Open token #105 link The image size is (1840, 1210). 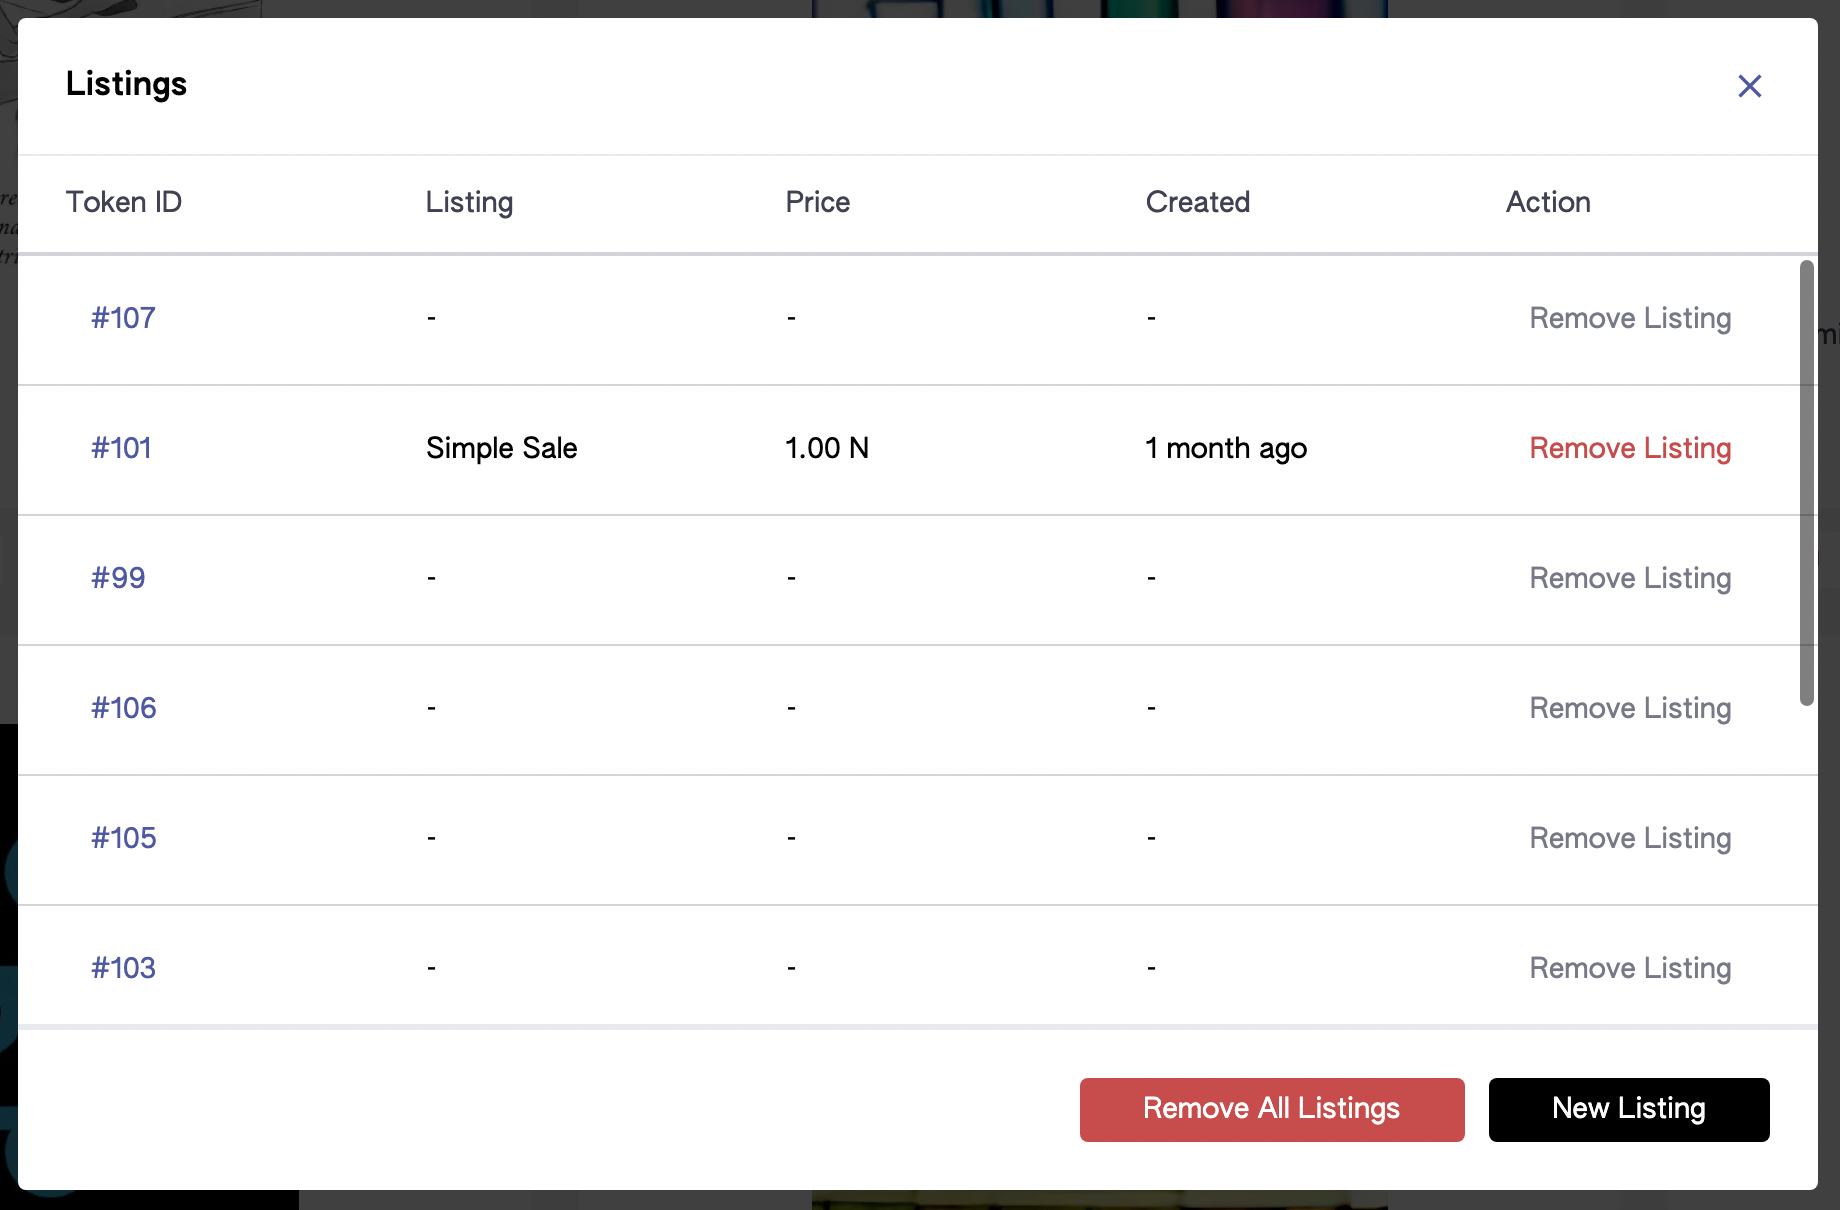click(124, 838)
